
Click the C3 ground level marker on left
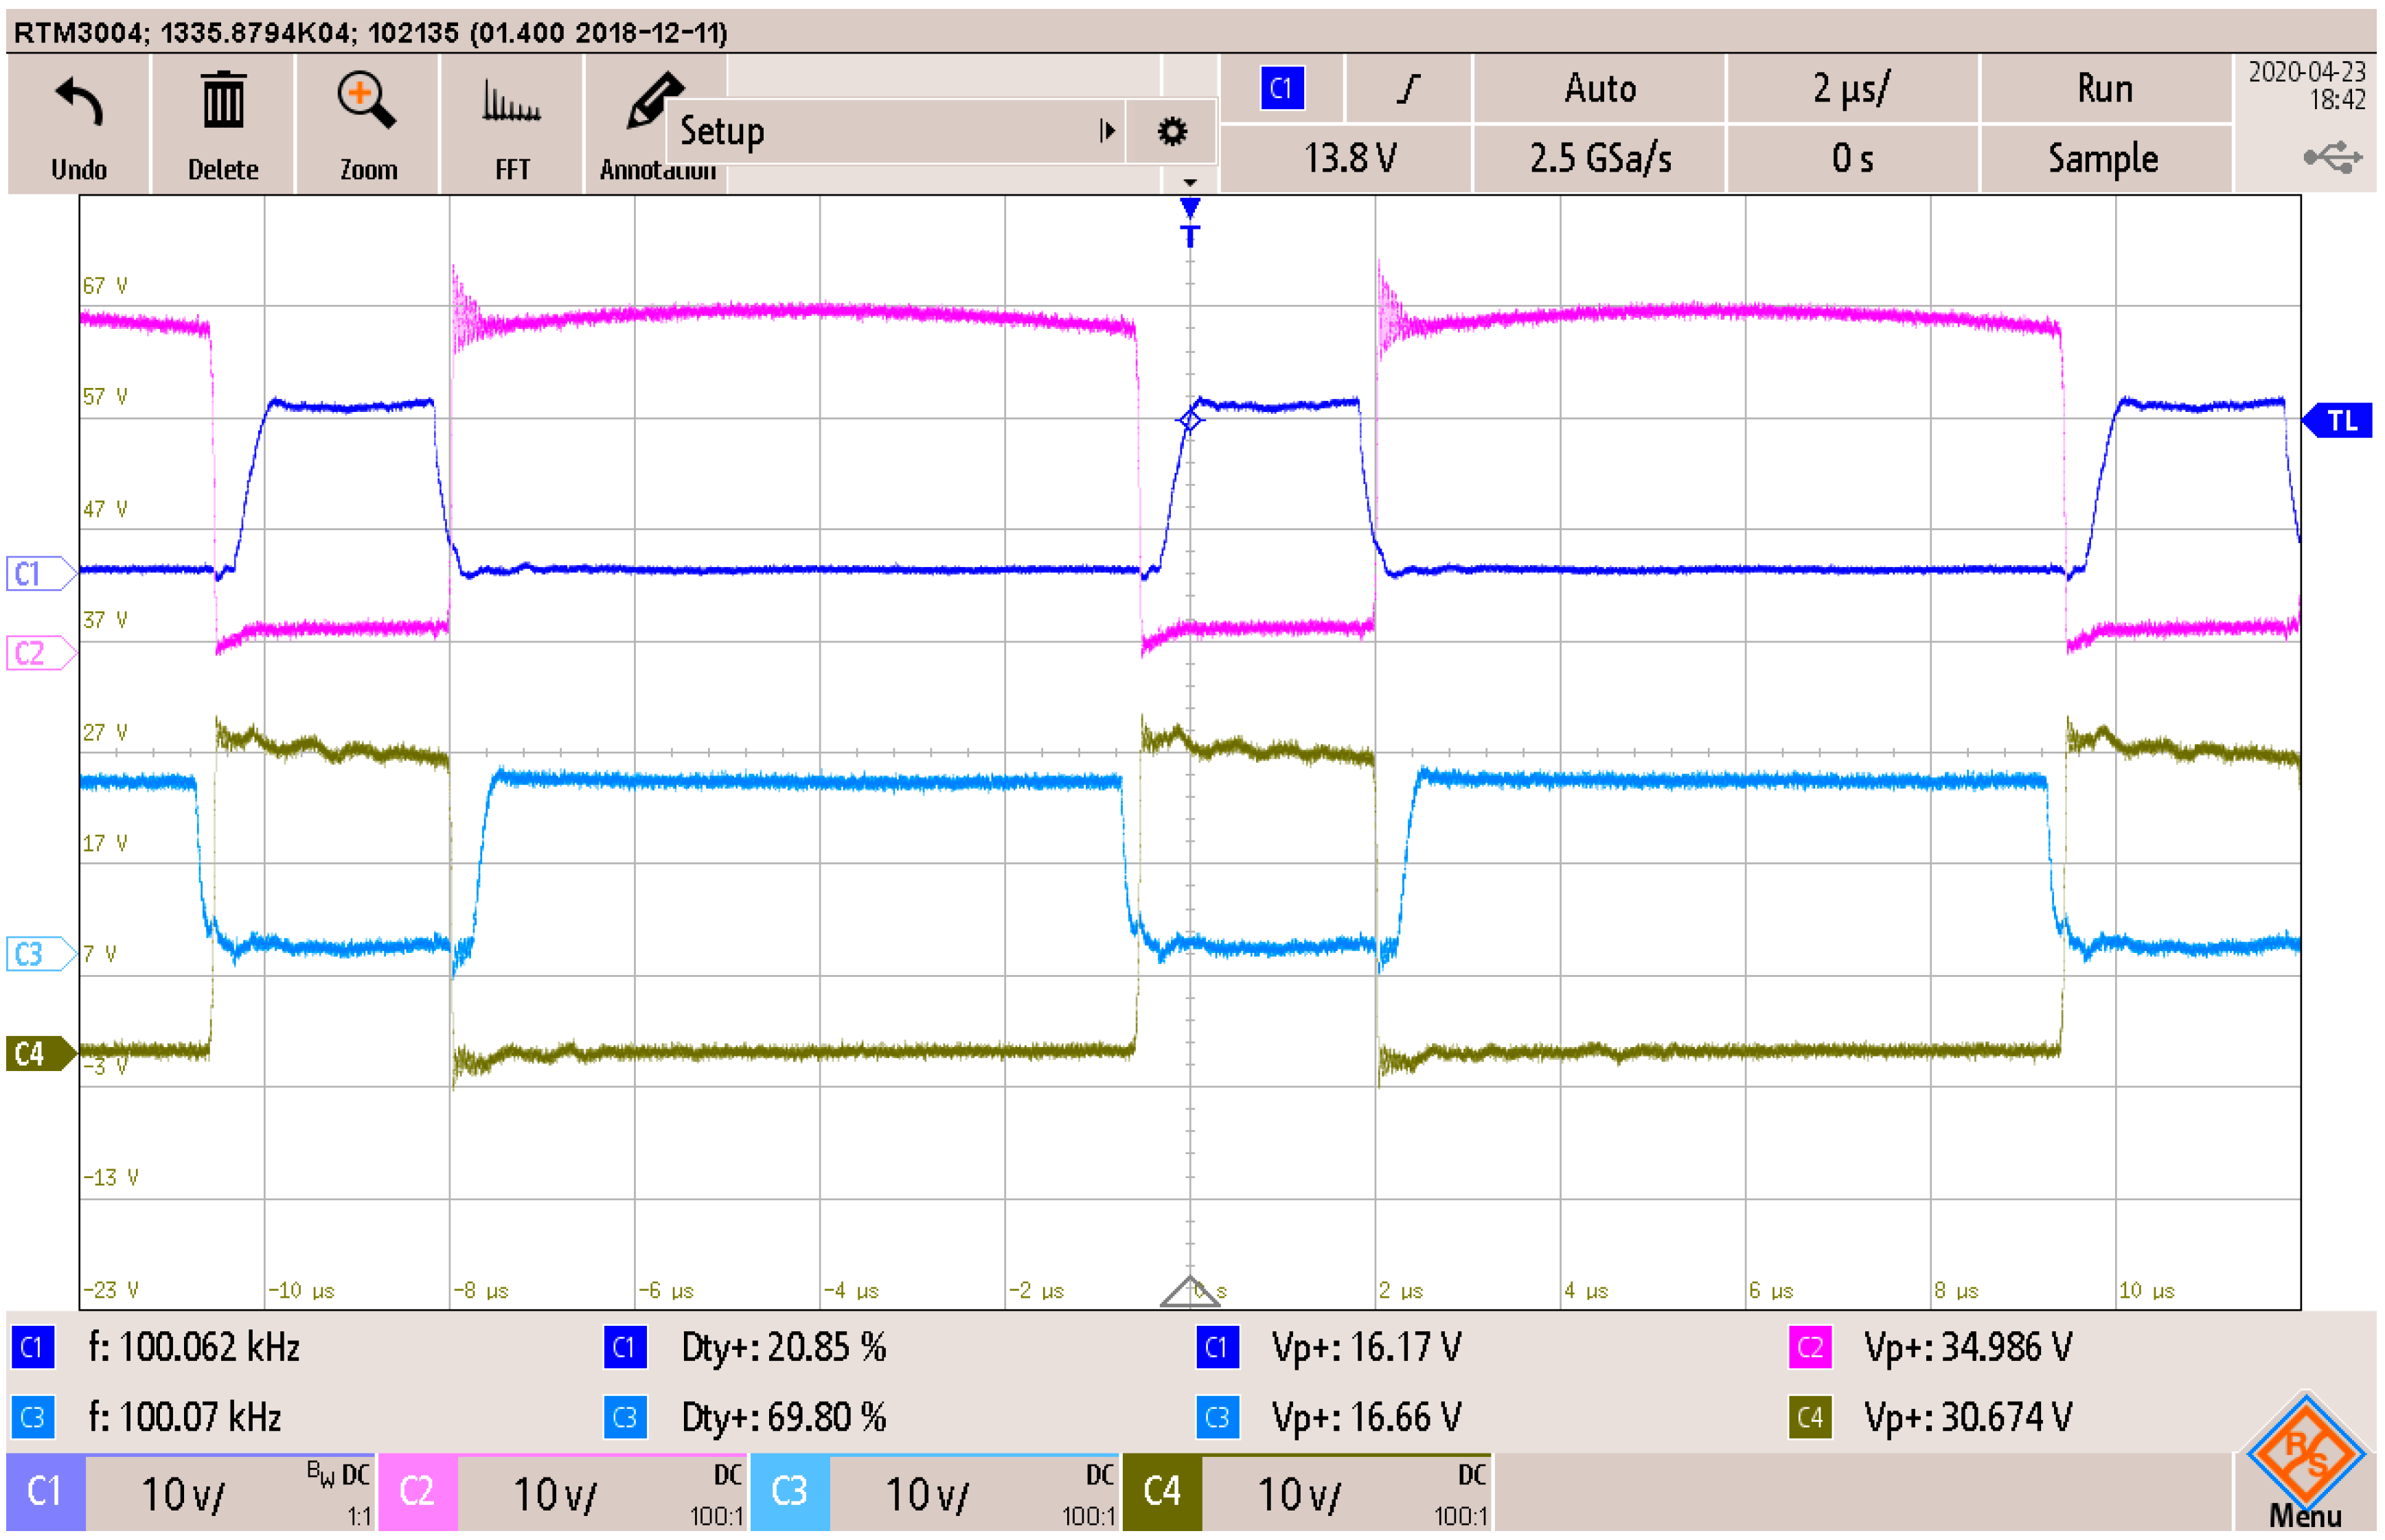38,954
